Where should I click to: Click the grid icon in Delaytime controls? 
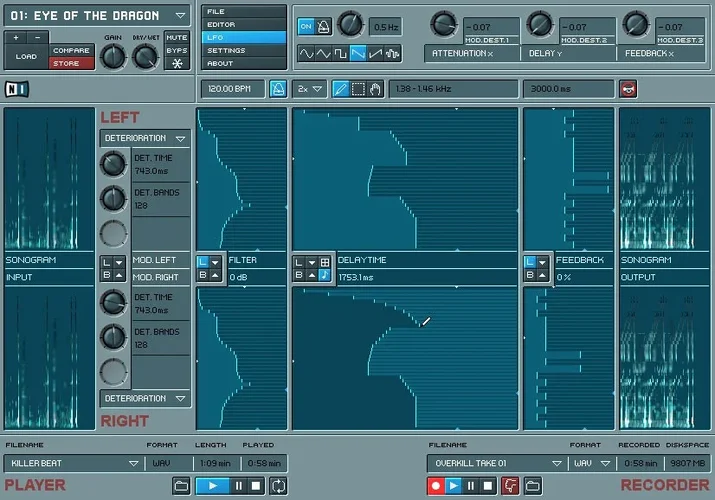(x=325, y=262)
